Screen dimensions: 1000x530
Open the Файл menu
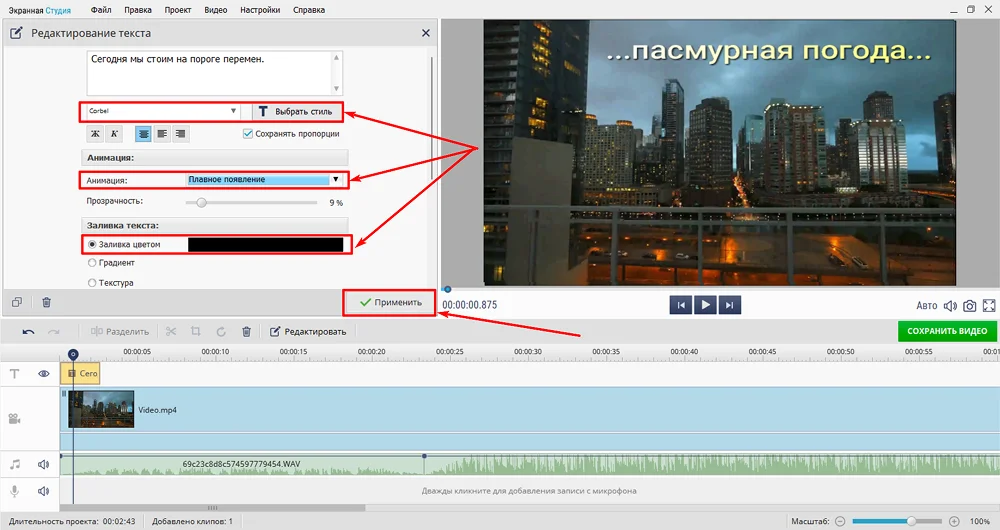click(x=101, y=10)
